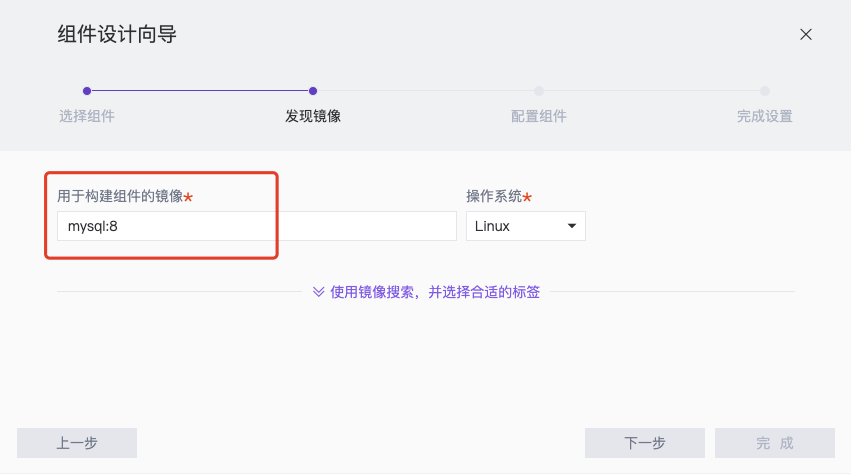Click the 发现镜像 step dot

pyautogui.click(x=313, y=91)
